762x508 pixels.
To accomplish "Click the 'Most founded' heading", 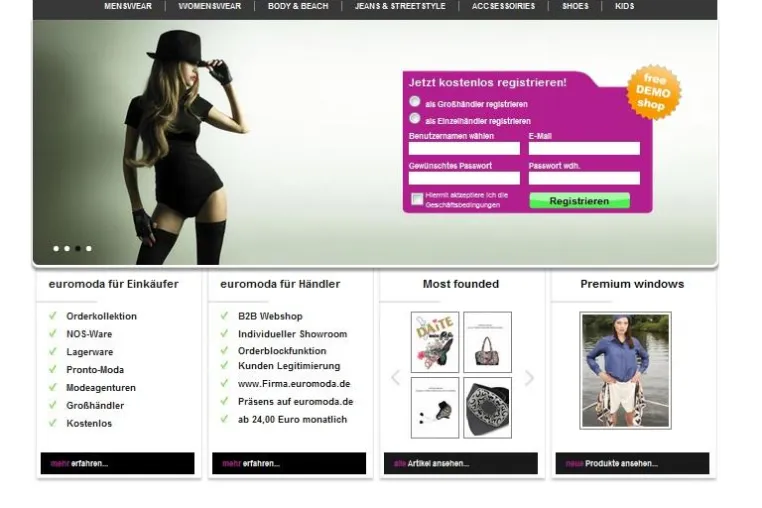I will 461,284.
